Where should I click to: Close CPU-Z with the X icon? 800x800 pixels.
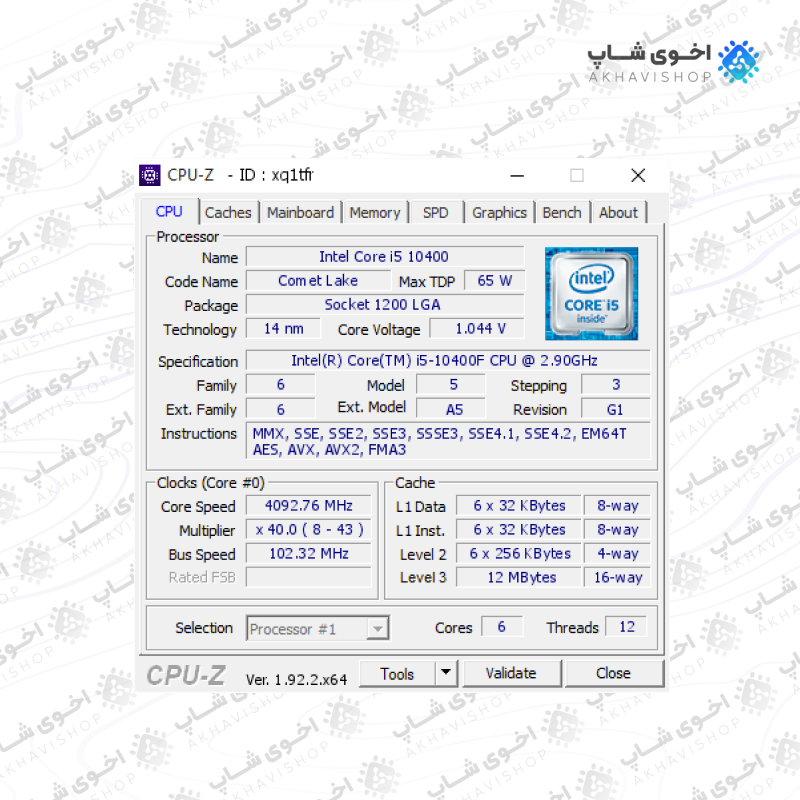tap(638, 176)
